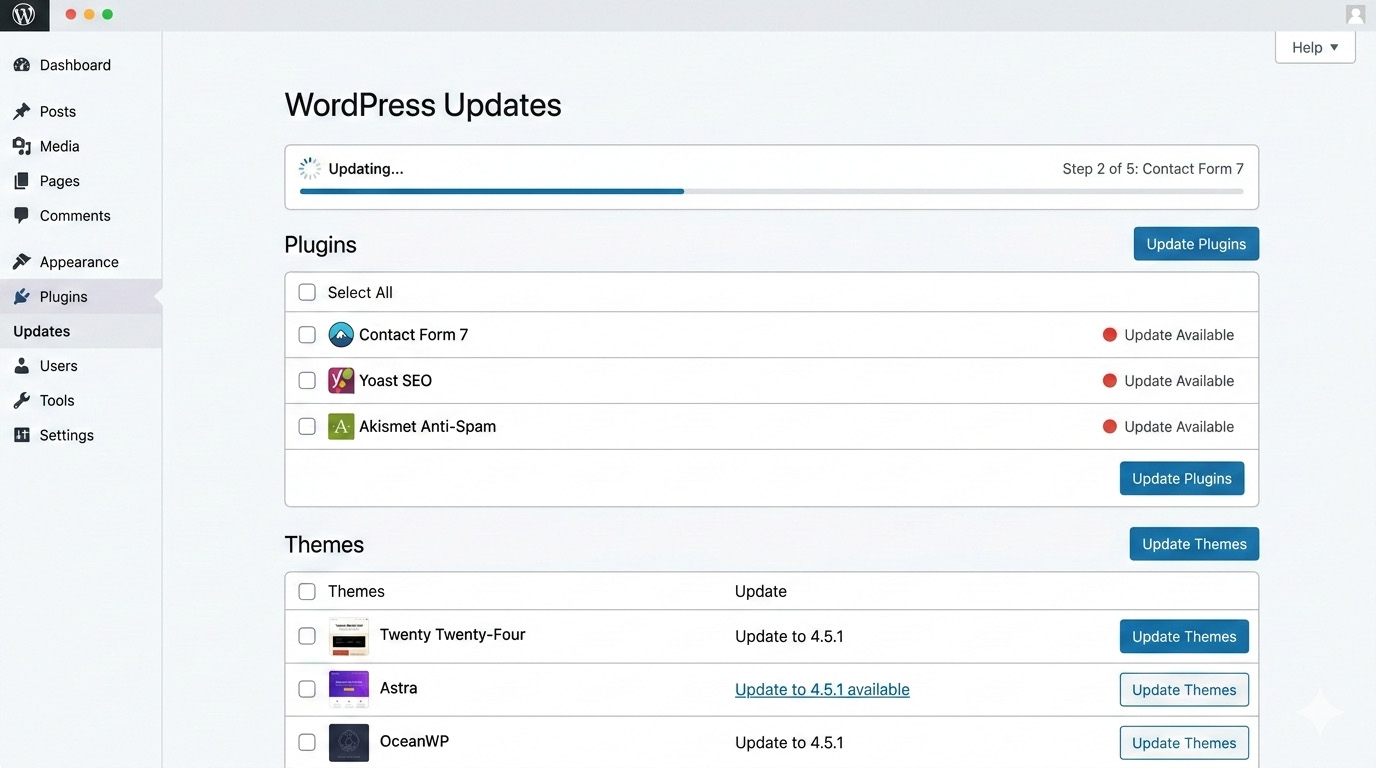Open the Twenty Twenty-Four theme thumbnail
Image resolution: width=1376 pixels, height=768 pixels.
point(349,636)
